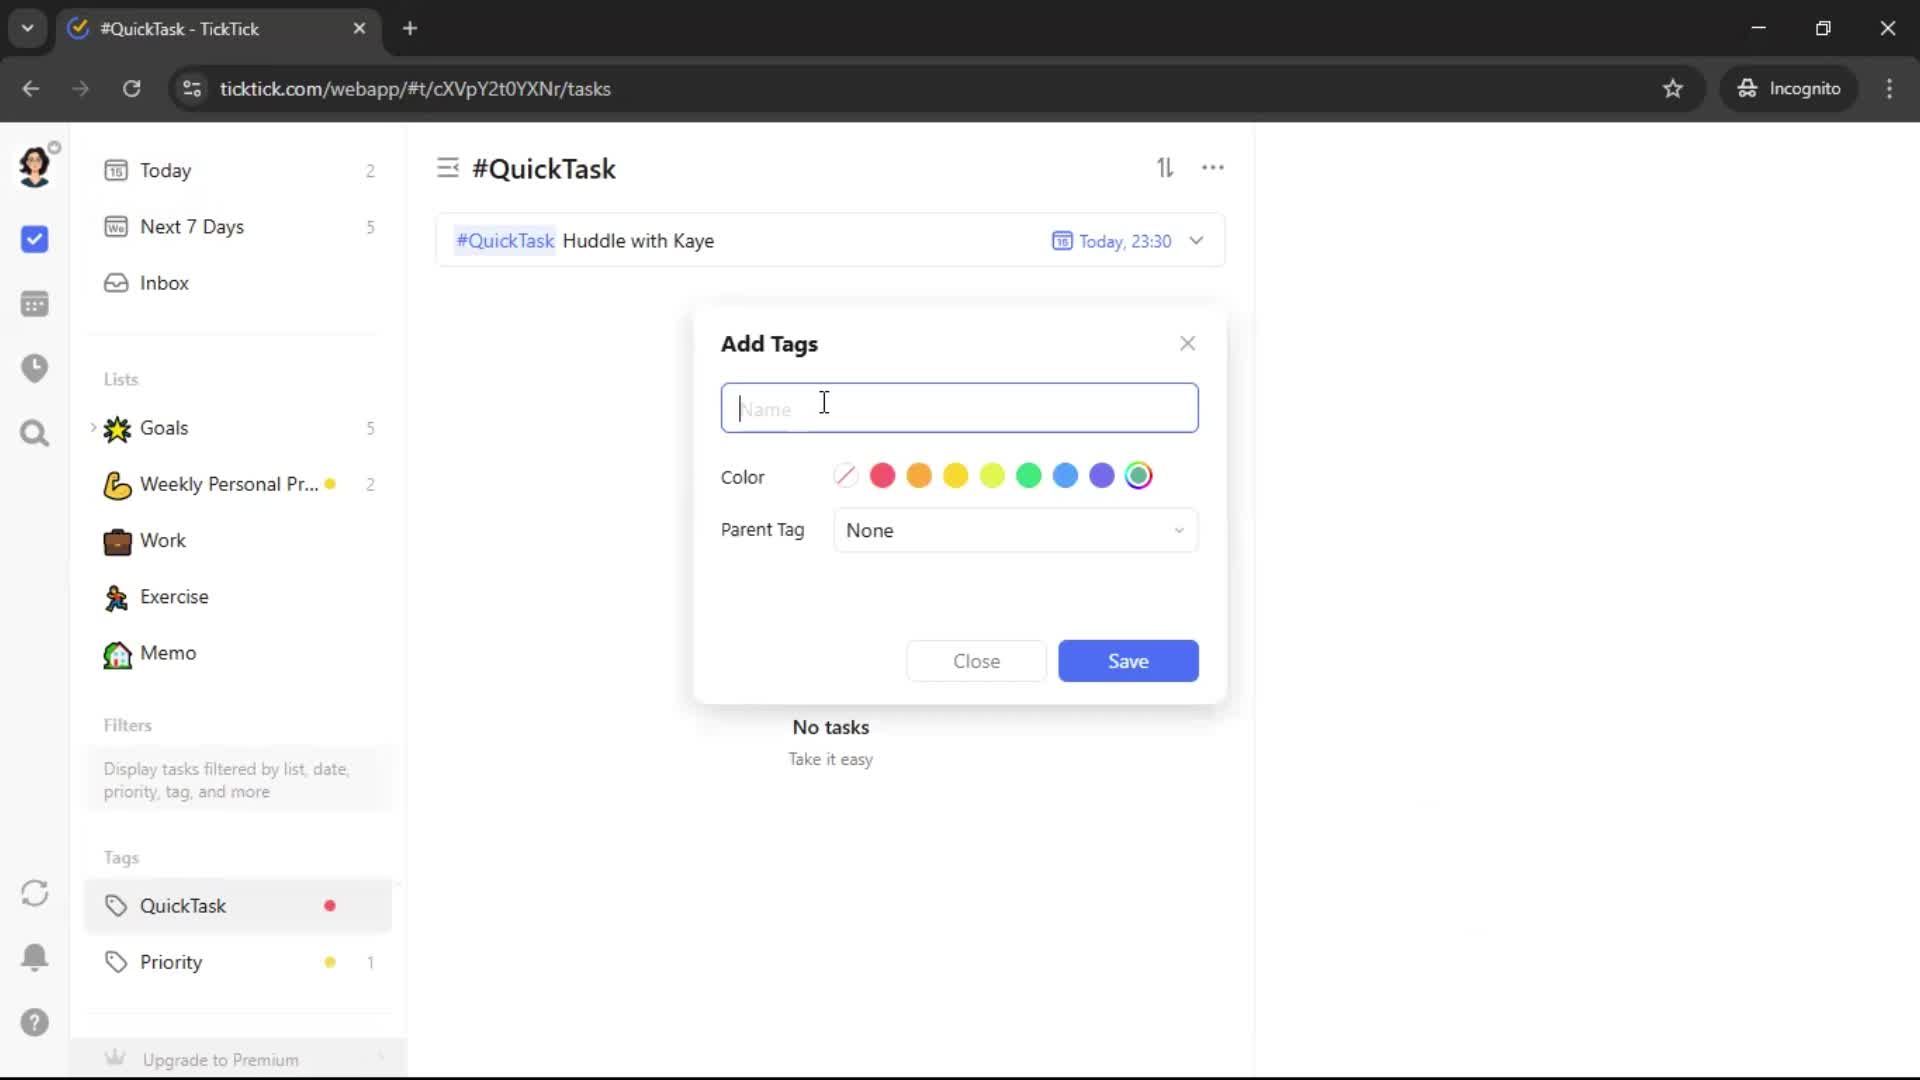The width and height of the screenshot is (1920, 1080).
Task: Open the Next 7 Days view
Action: click(x=192, y=227)
